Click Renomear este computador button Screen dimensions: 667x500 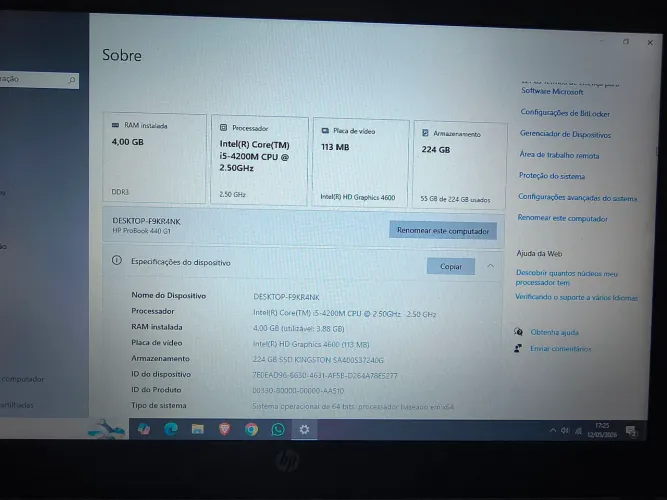443,231
